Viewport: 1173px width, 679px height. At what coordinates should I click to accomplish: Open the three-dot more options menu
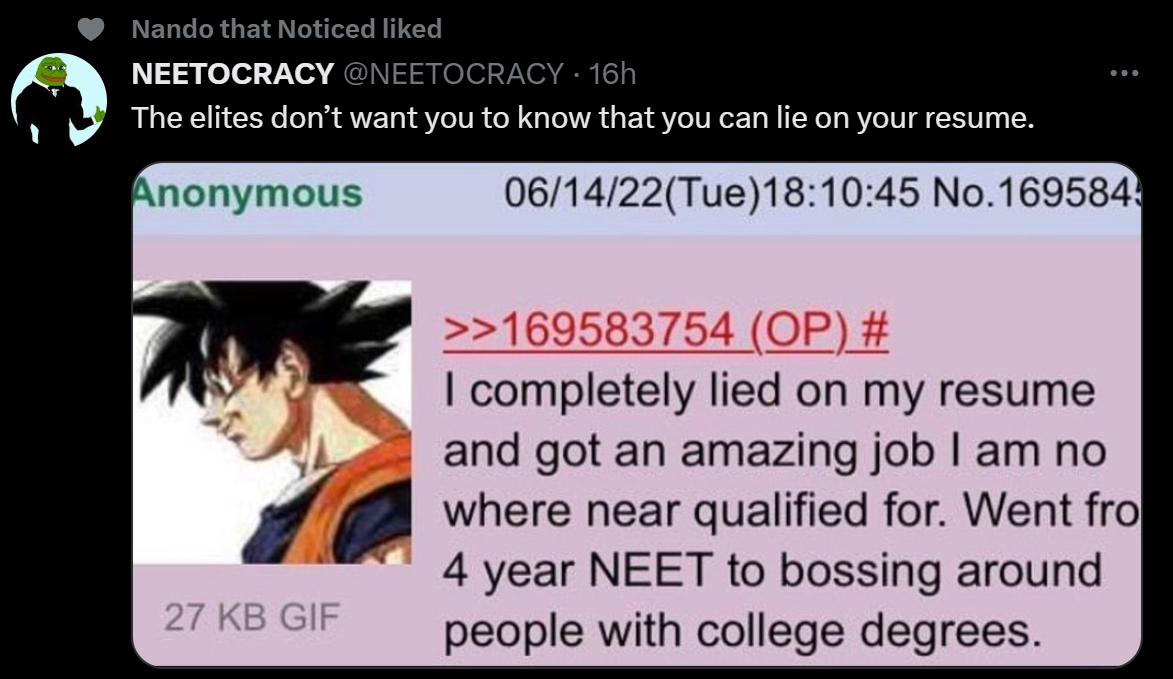pyautogui.click(x=1124, y=73)
